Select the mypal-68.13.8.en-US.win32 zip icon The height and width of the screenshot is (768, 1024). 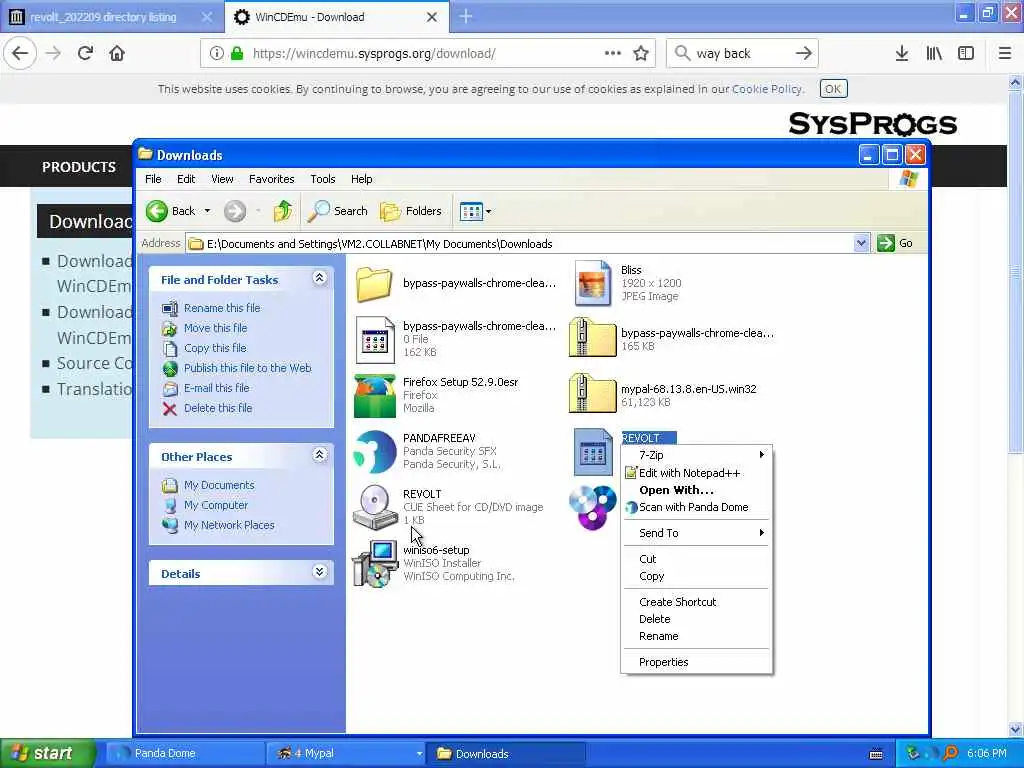(592, 394)
